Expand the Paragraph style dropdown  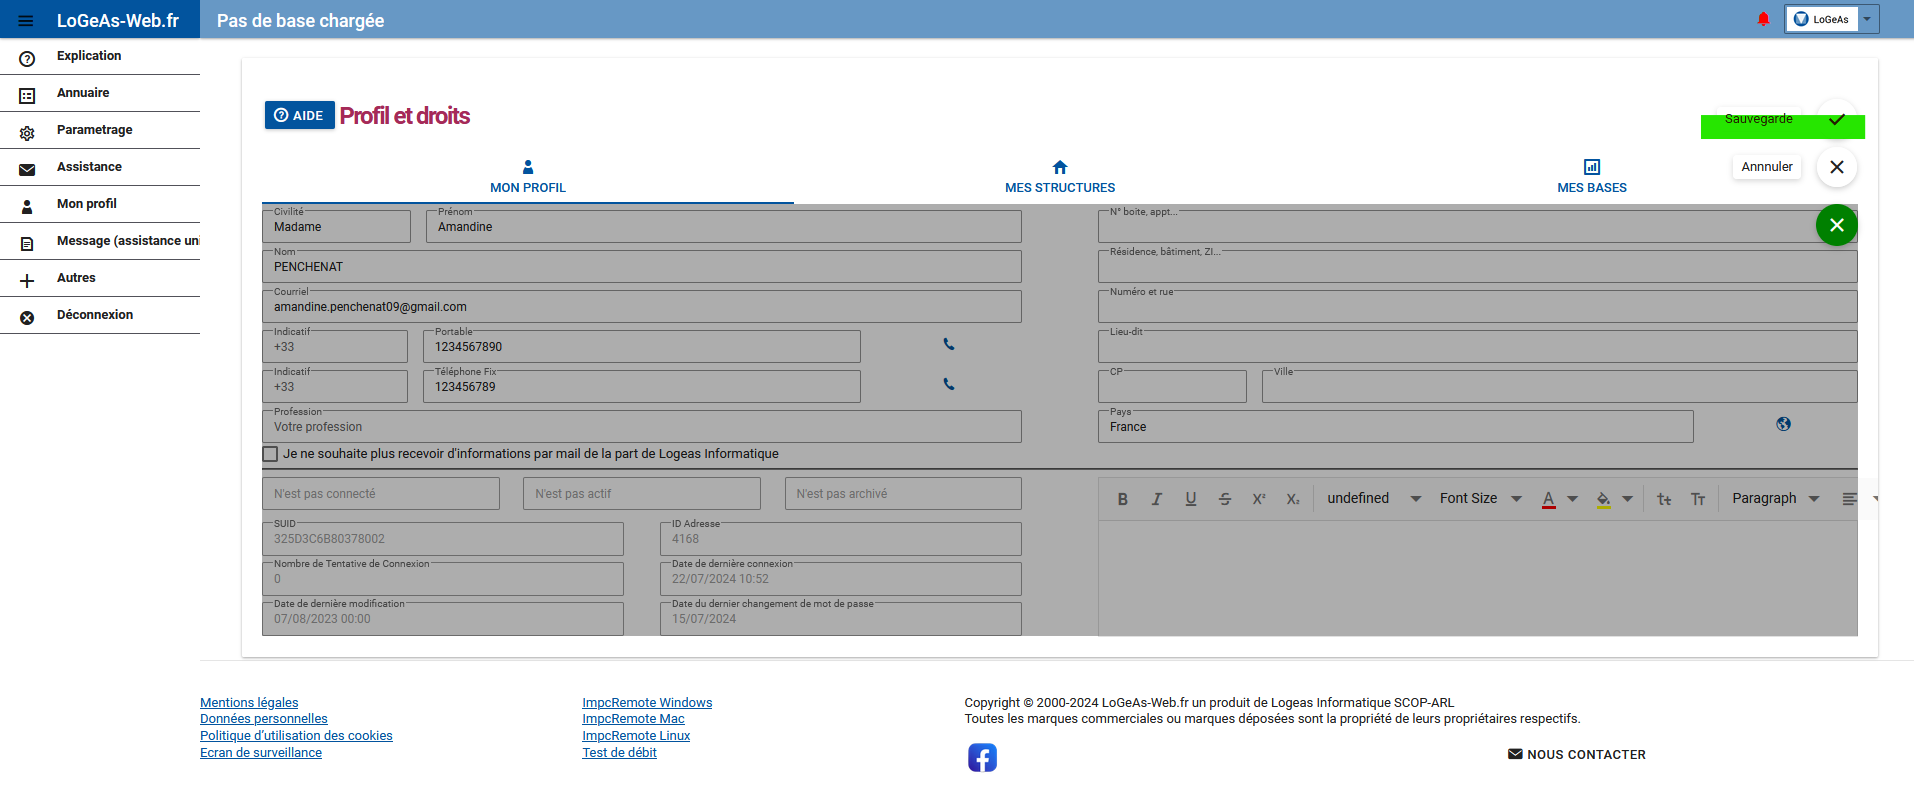tap(1775, 499)
